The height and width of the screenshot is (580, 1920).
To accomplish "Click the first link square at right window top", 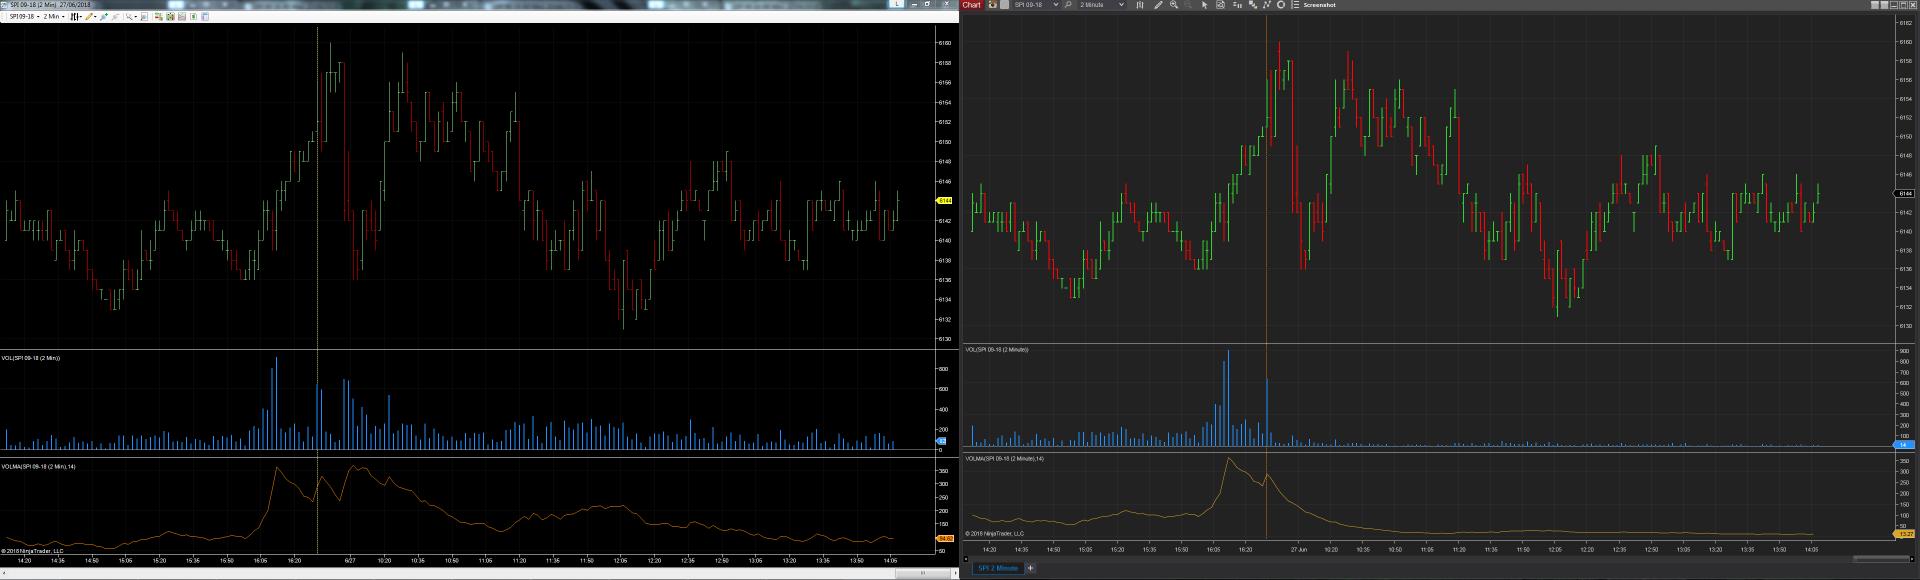I will click(1875, 5).
